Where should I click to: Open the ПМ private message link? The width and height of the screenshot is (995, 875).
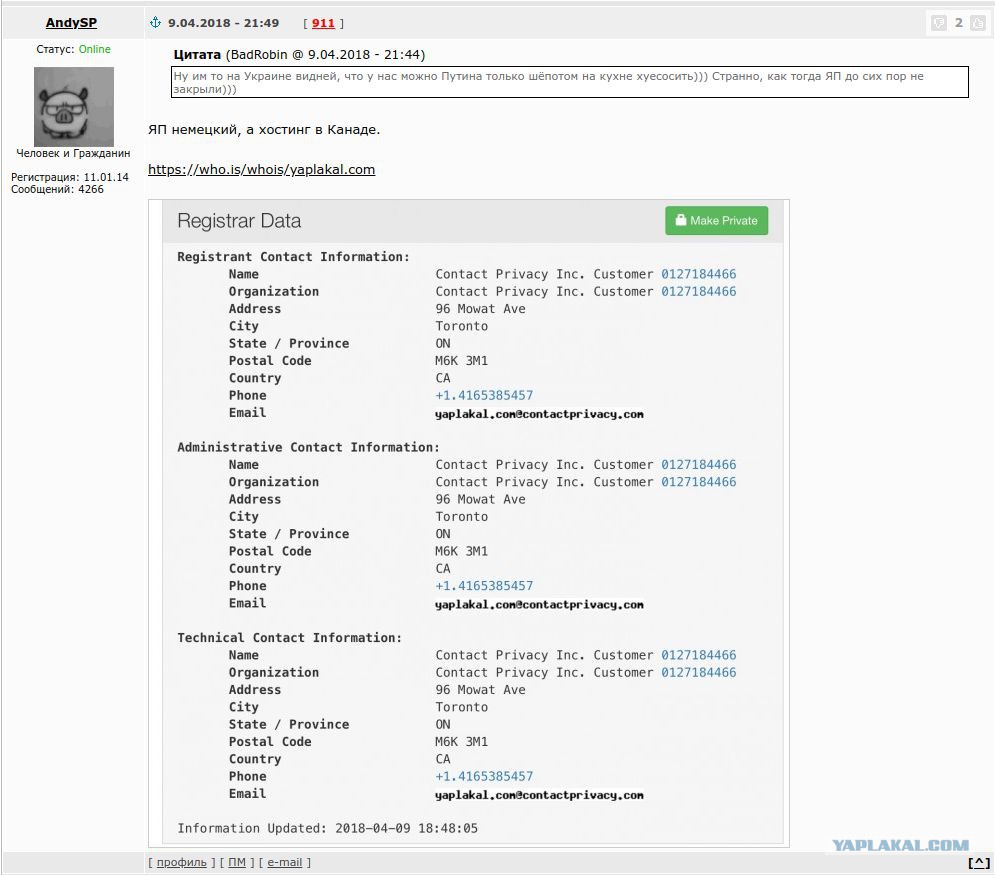237,862
